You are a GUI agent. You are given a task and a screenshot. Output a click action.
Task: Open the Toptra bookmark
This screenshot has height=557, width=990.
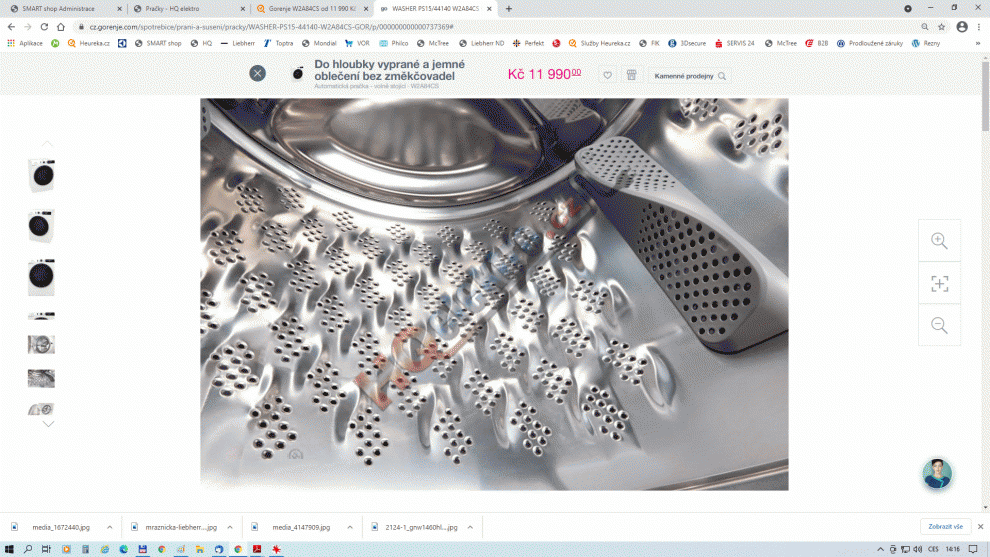278,44
